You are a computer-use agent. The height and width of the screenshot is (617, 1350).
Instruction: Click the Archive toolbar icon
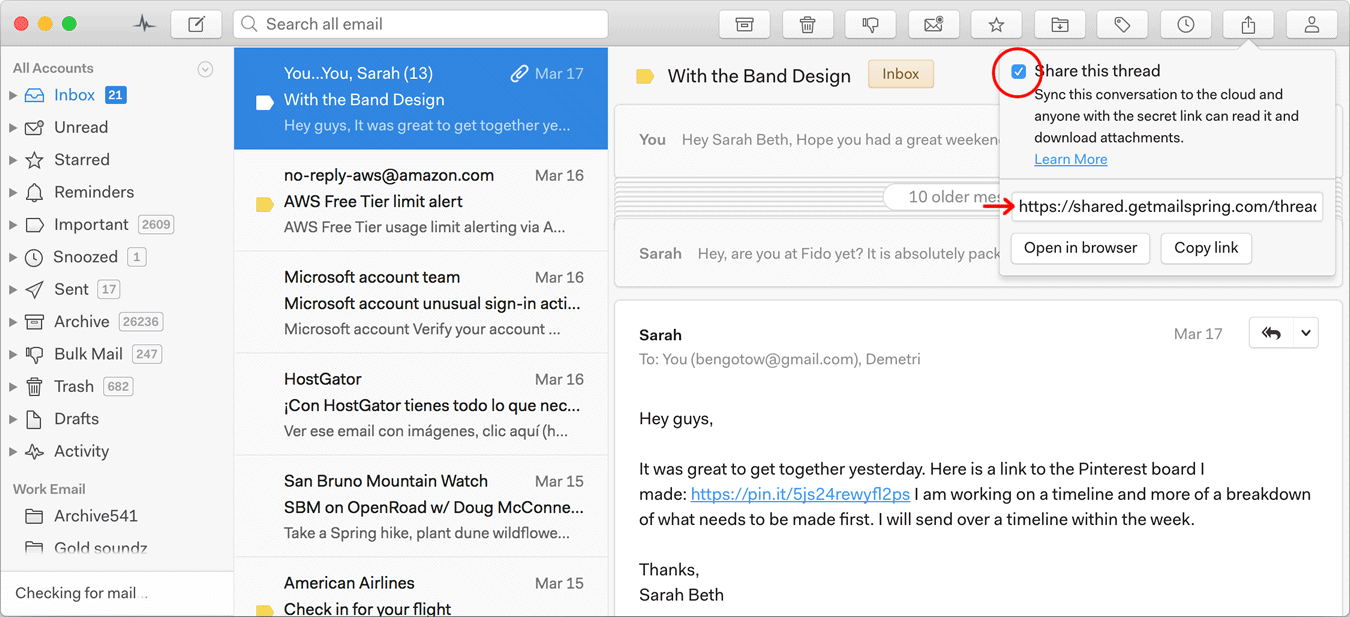(744, 24)
